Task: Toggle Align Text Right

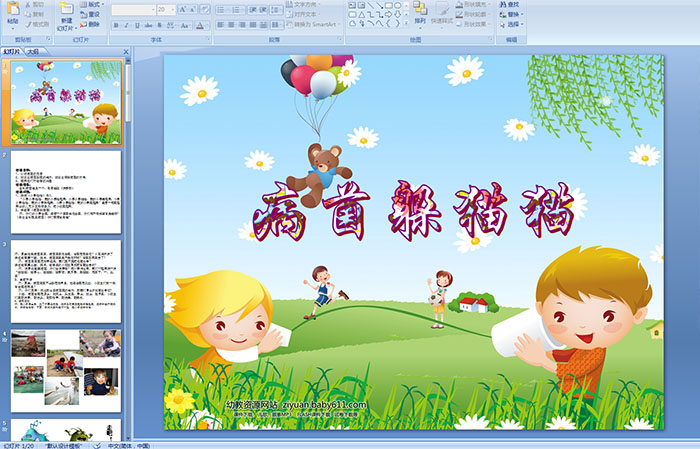Action: (x=242, y=25)
